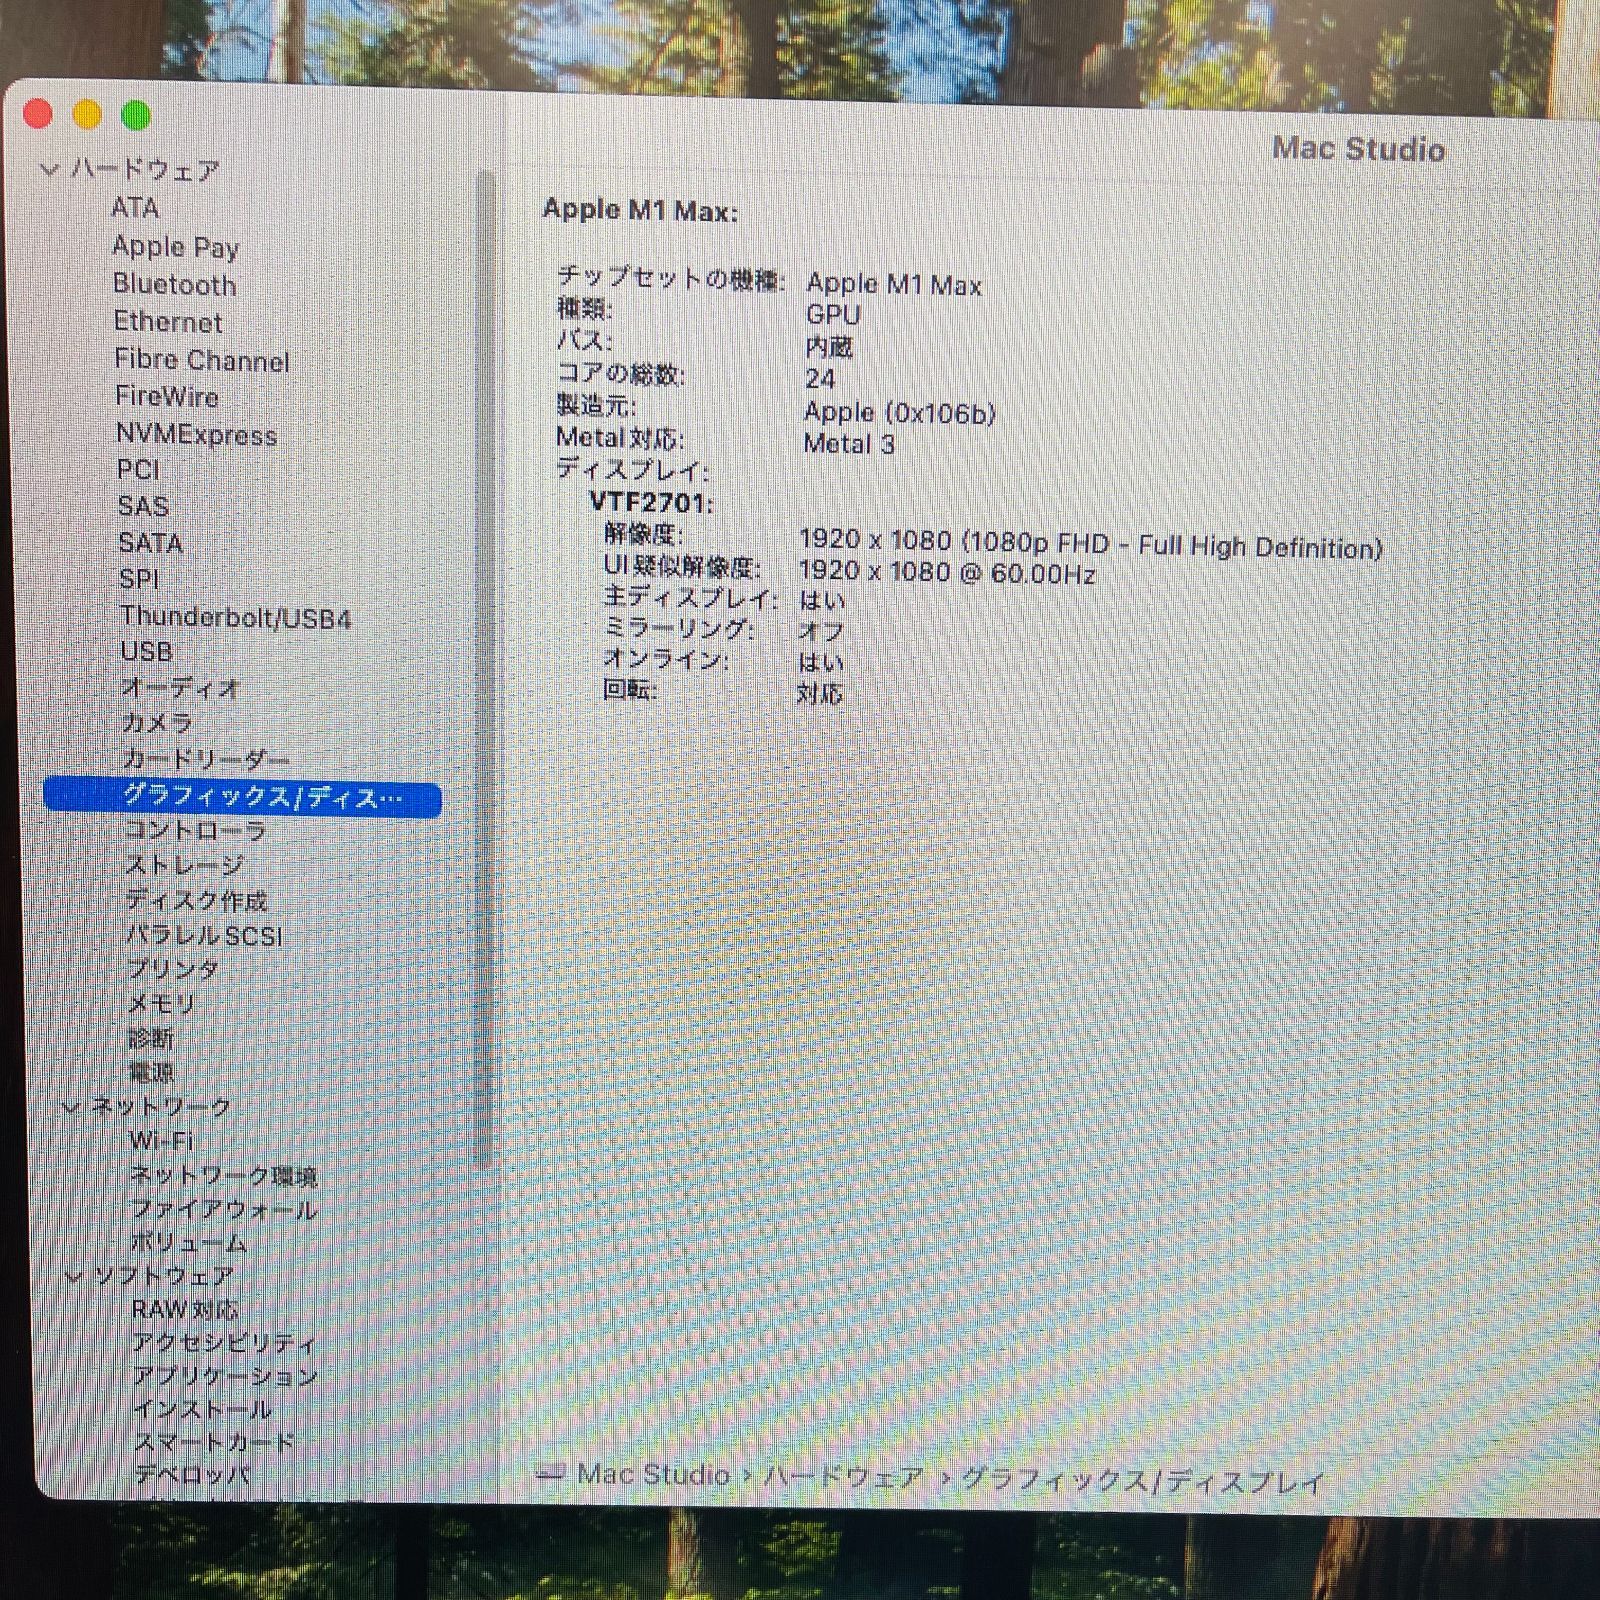1600x1600 pixels.
Task: Click the yellow minimize window button
Action: (87, 116)
